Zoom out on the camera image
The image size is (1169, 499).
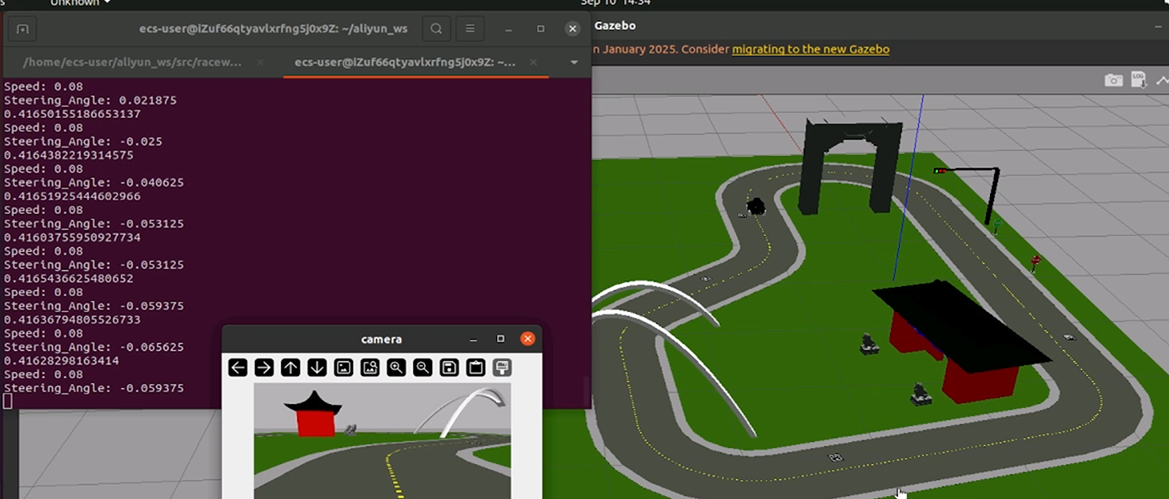[x=423, y=367]
